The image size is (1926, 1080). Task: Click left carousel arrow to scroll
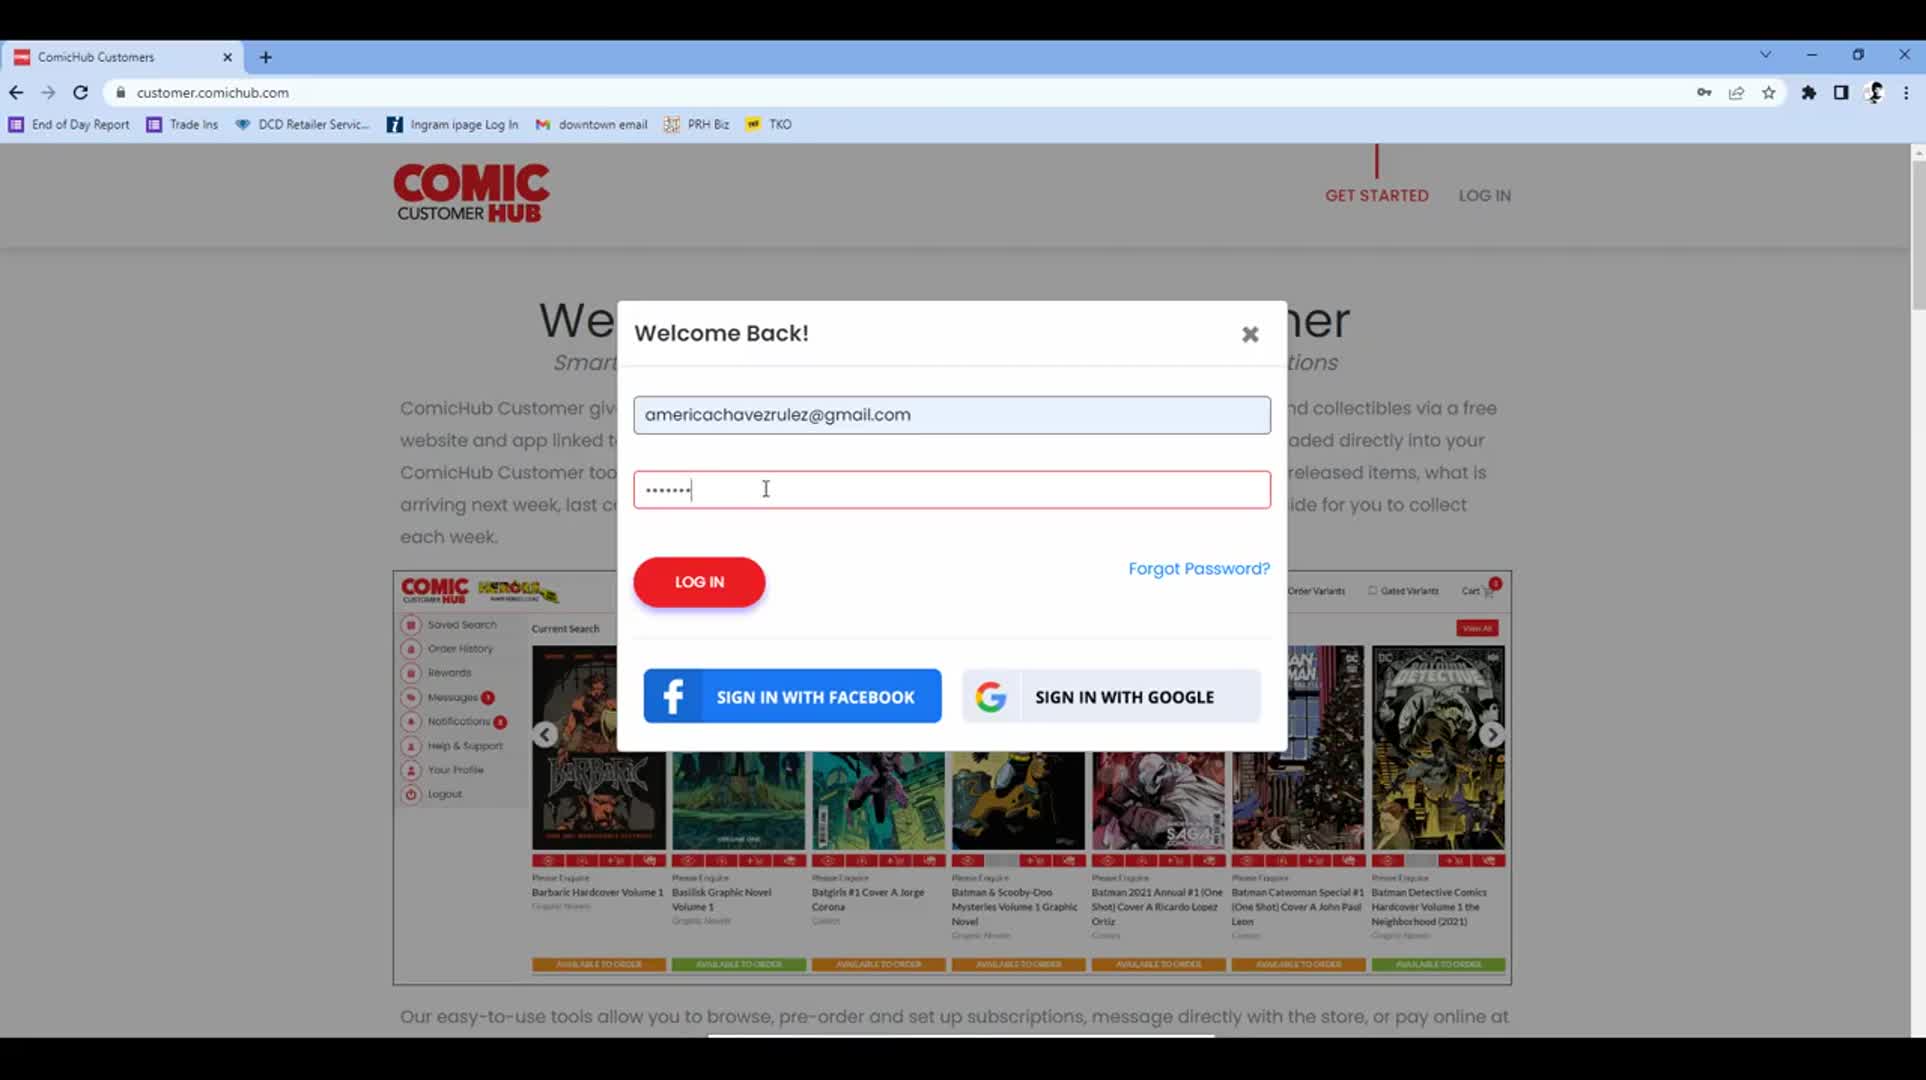[545, 733]
